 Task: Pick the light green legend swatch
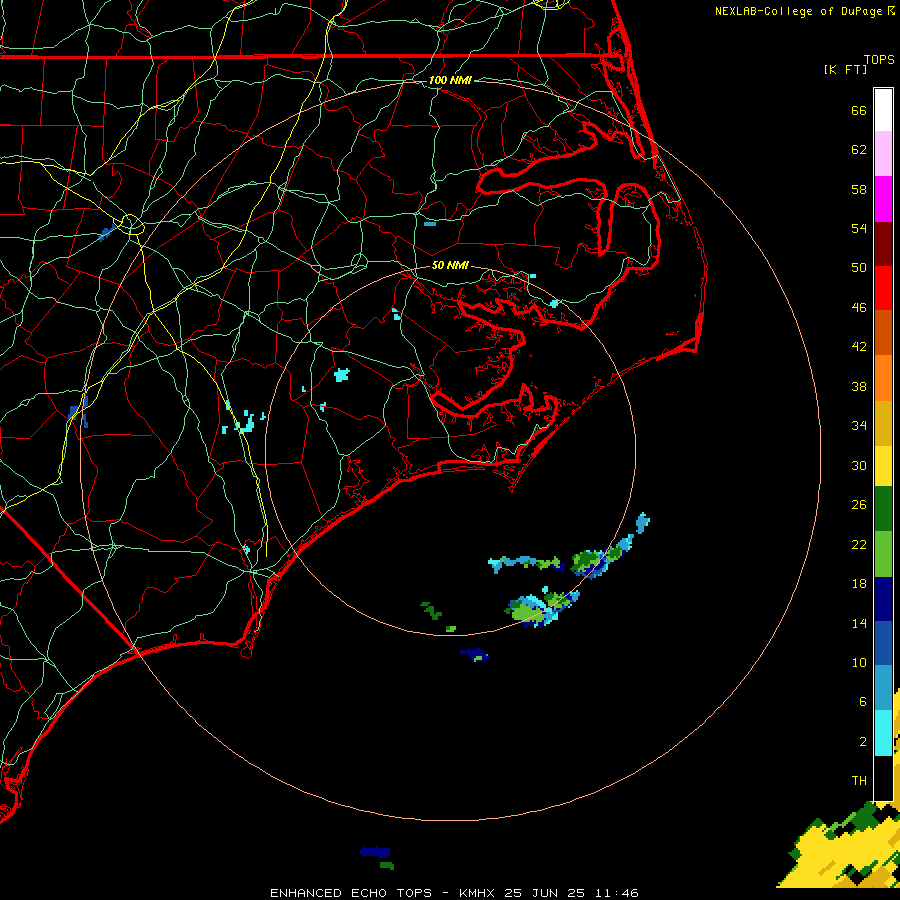click(x=883, y=554)
